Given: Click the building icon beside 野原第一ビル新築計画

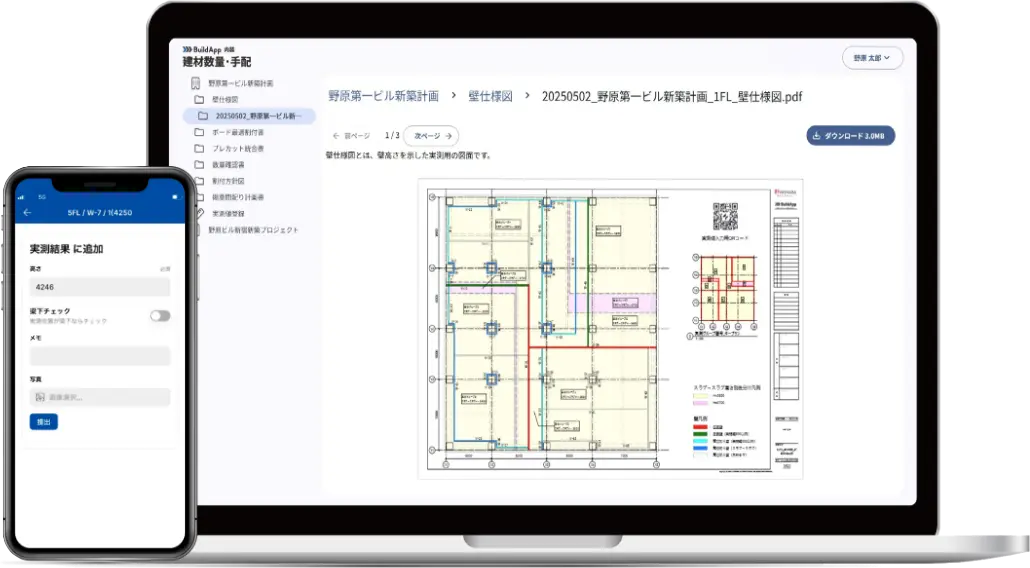Looking at the screenshot, I should (197, 83).
